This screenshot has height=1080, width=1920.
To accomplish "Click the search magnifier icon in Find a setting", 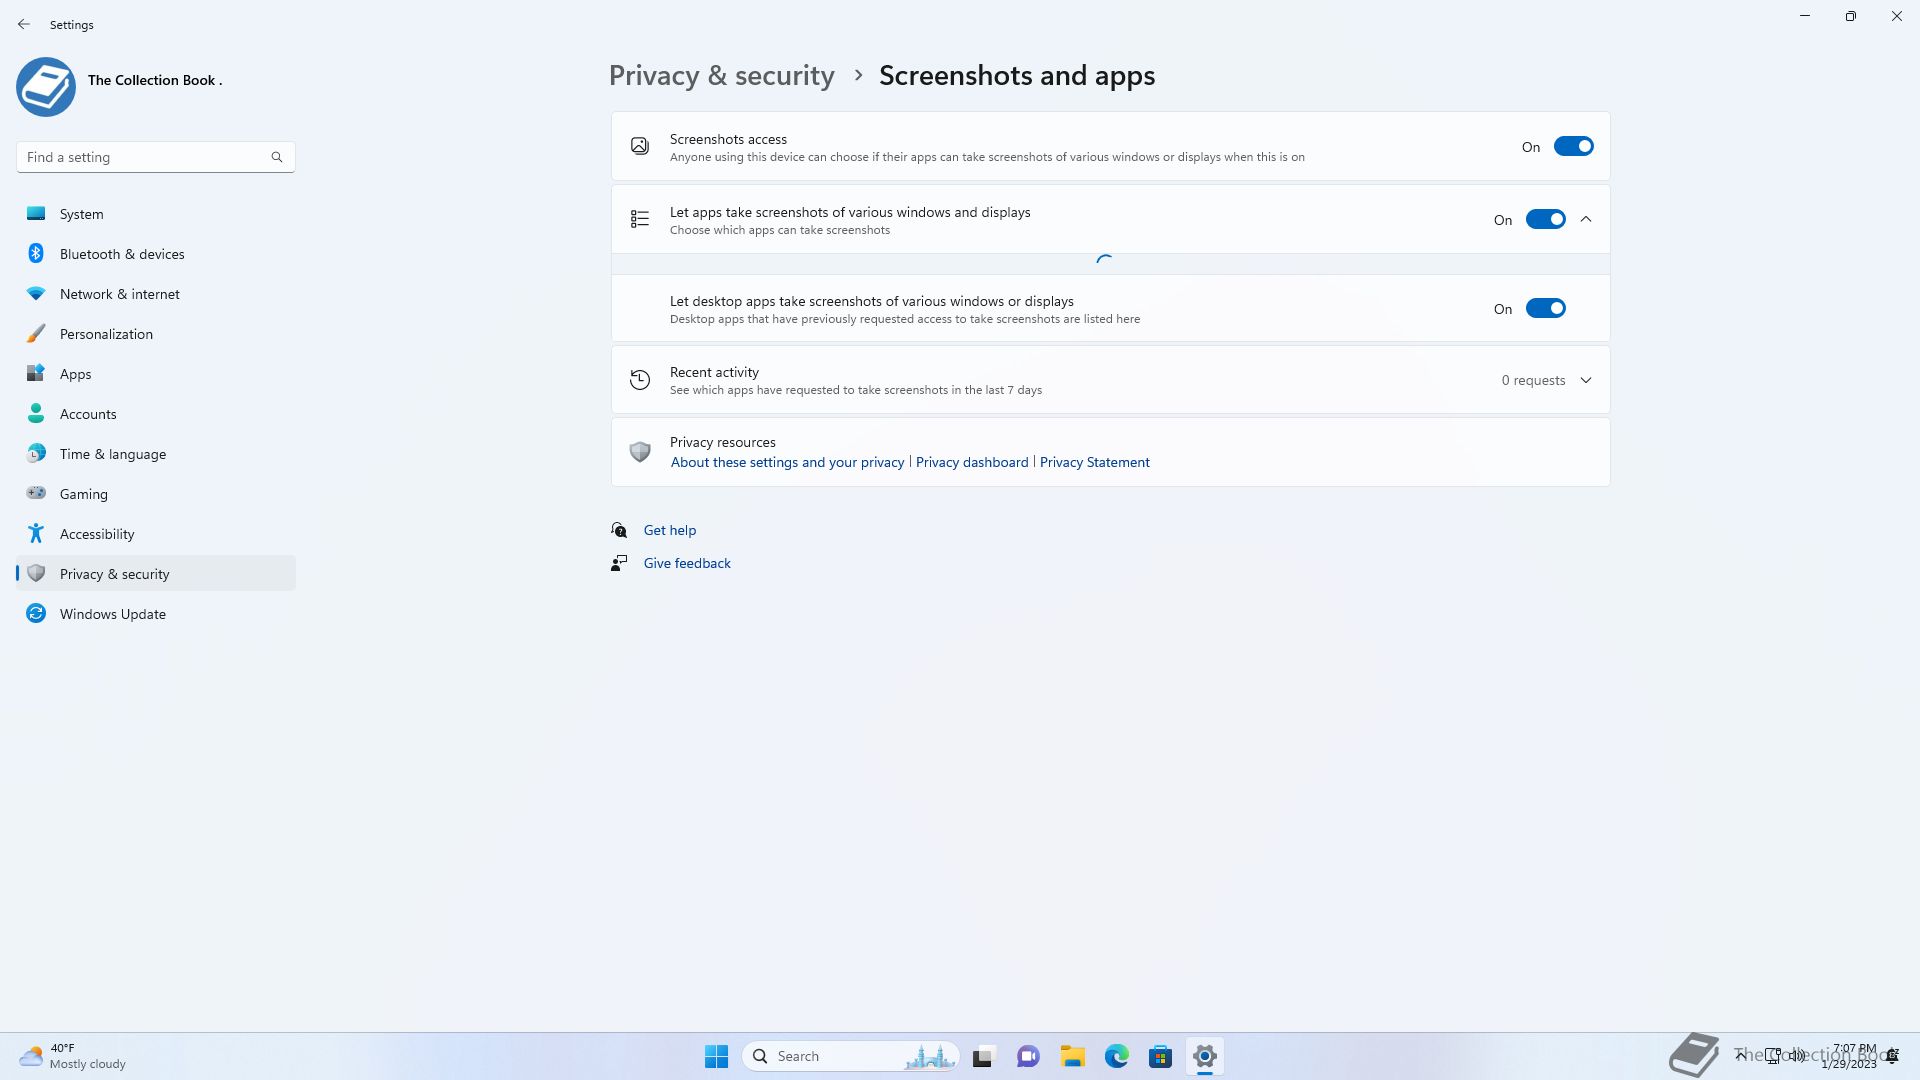I will coord(277,157).
